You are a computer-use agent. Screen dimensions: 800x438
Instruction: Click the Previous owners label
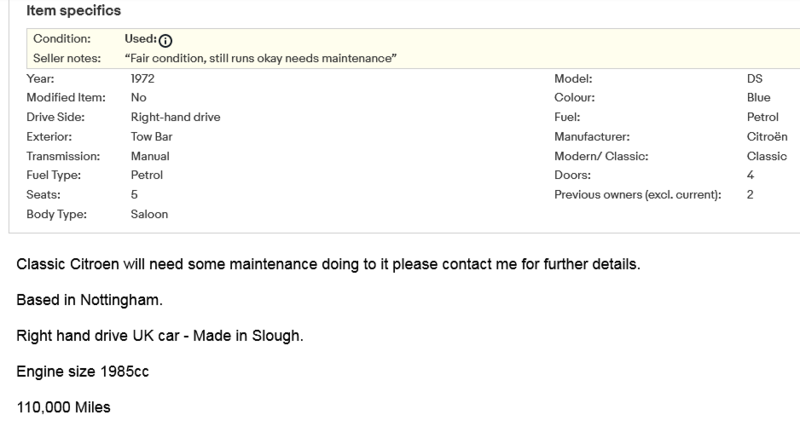click(637, 195)
